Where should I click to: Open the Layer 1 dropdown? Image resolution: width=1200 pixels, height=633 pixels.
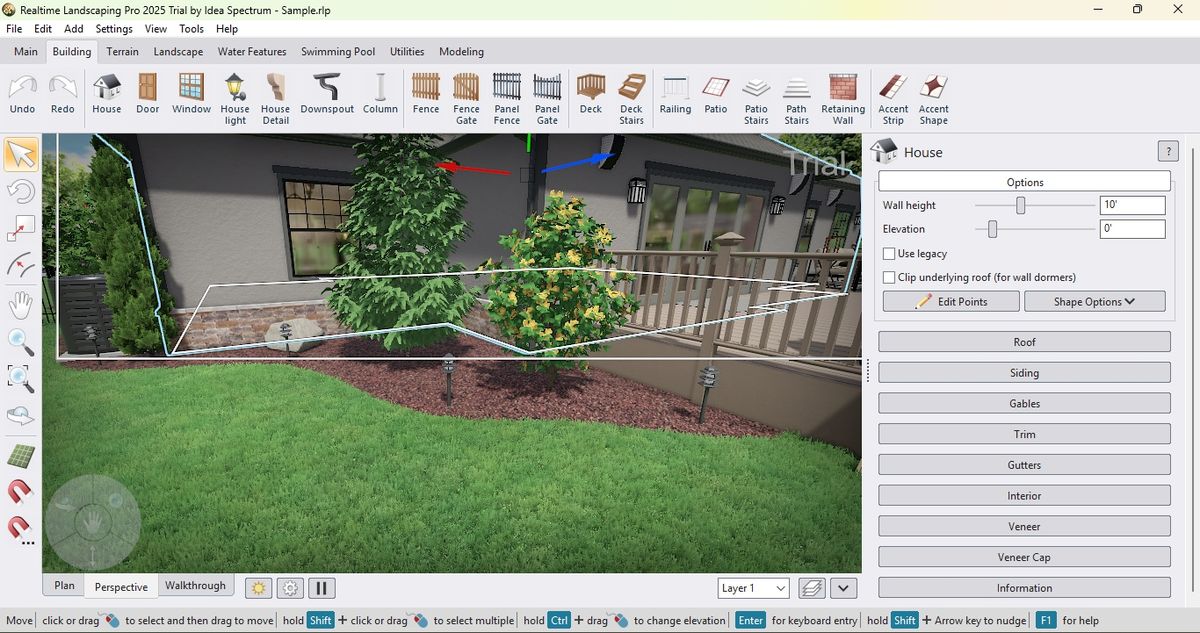click(x=753, y=588)
